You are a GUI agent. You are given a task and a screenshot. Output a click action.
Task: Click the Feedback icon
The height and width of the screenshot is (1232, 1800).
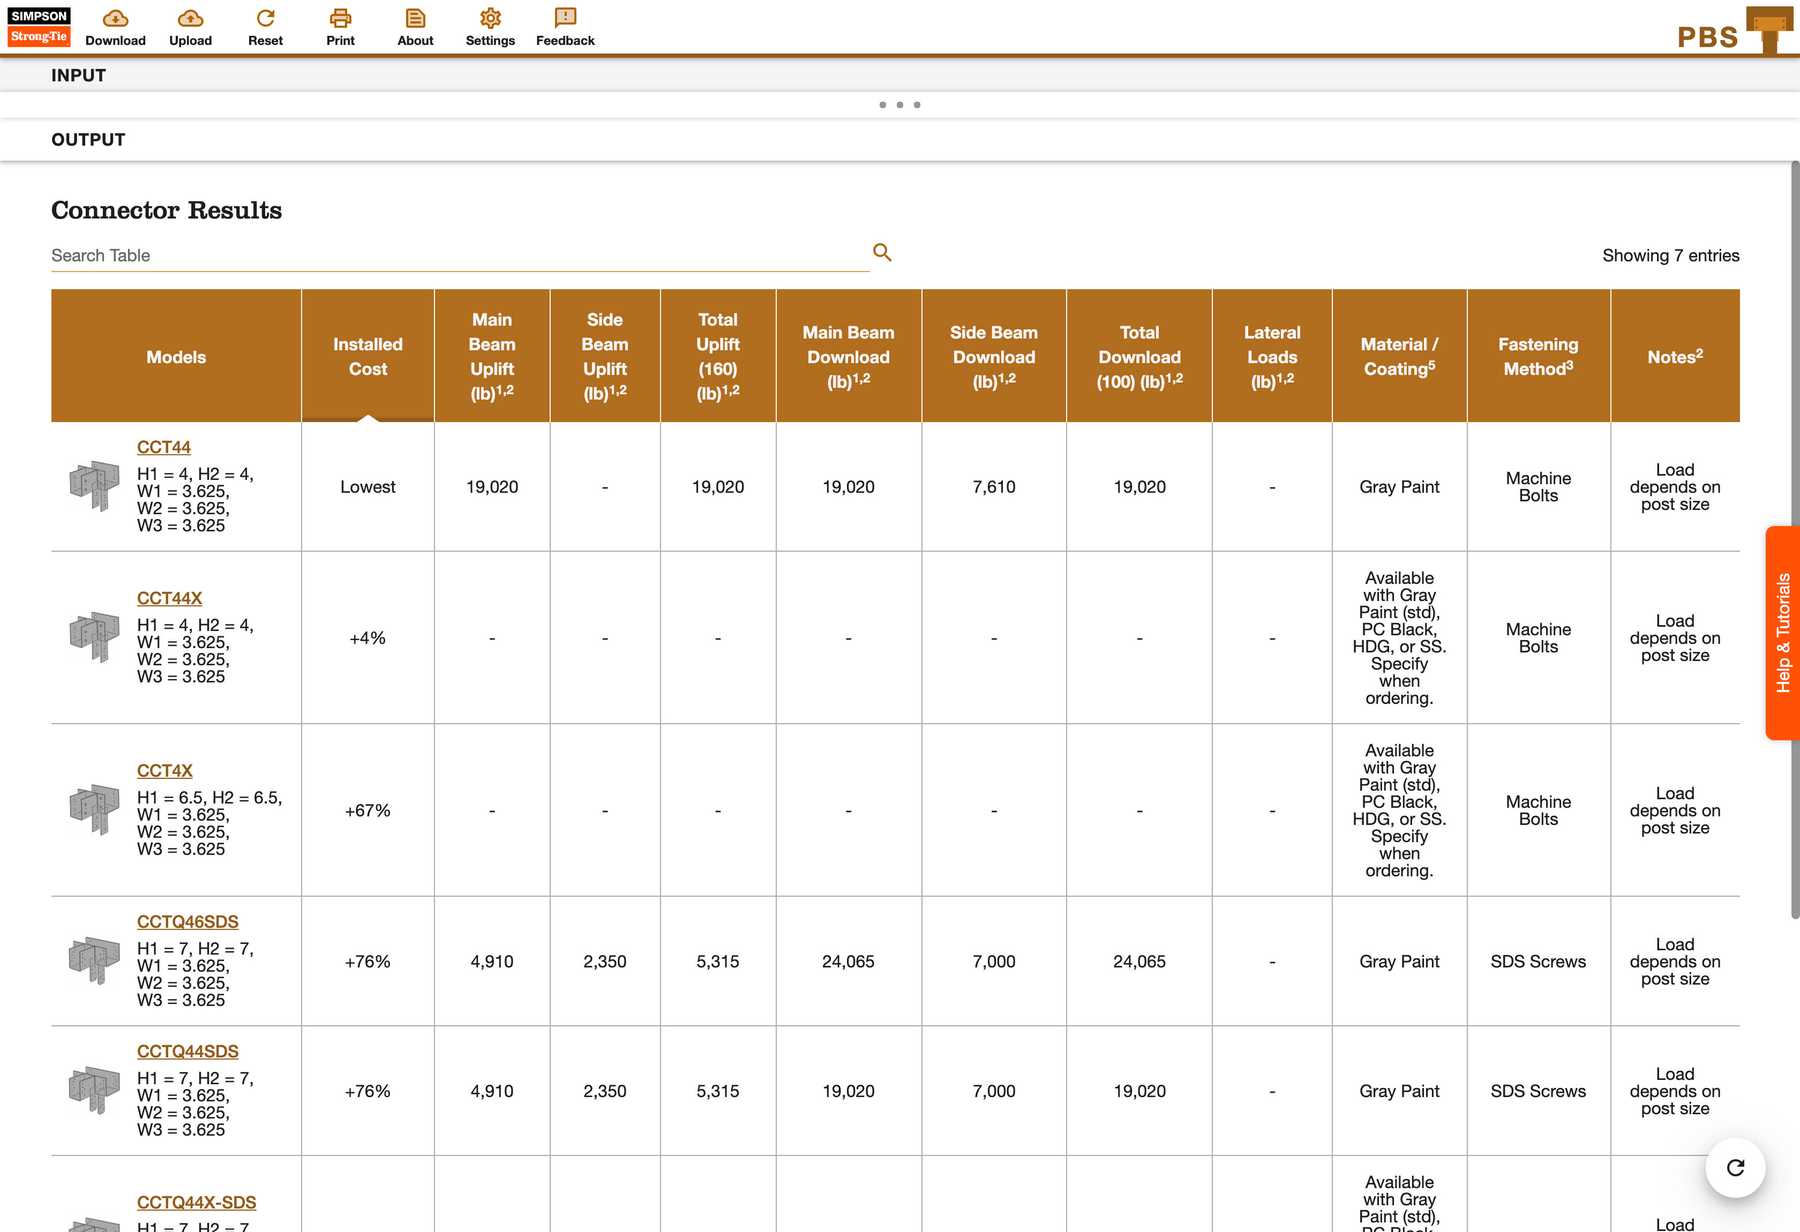[x=565, y=18]
